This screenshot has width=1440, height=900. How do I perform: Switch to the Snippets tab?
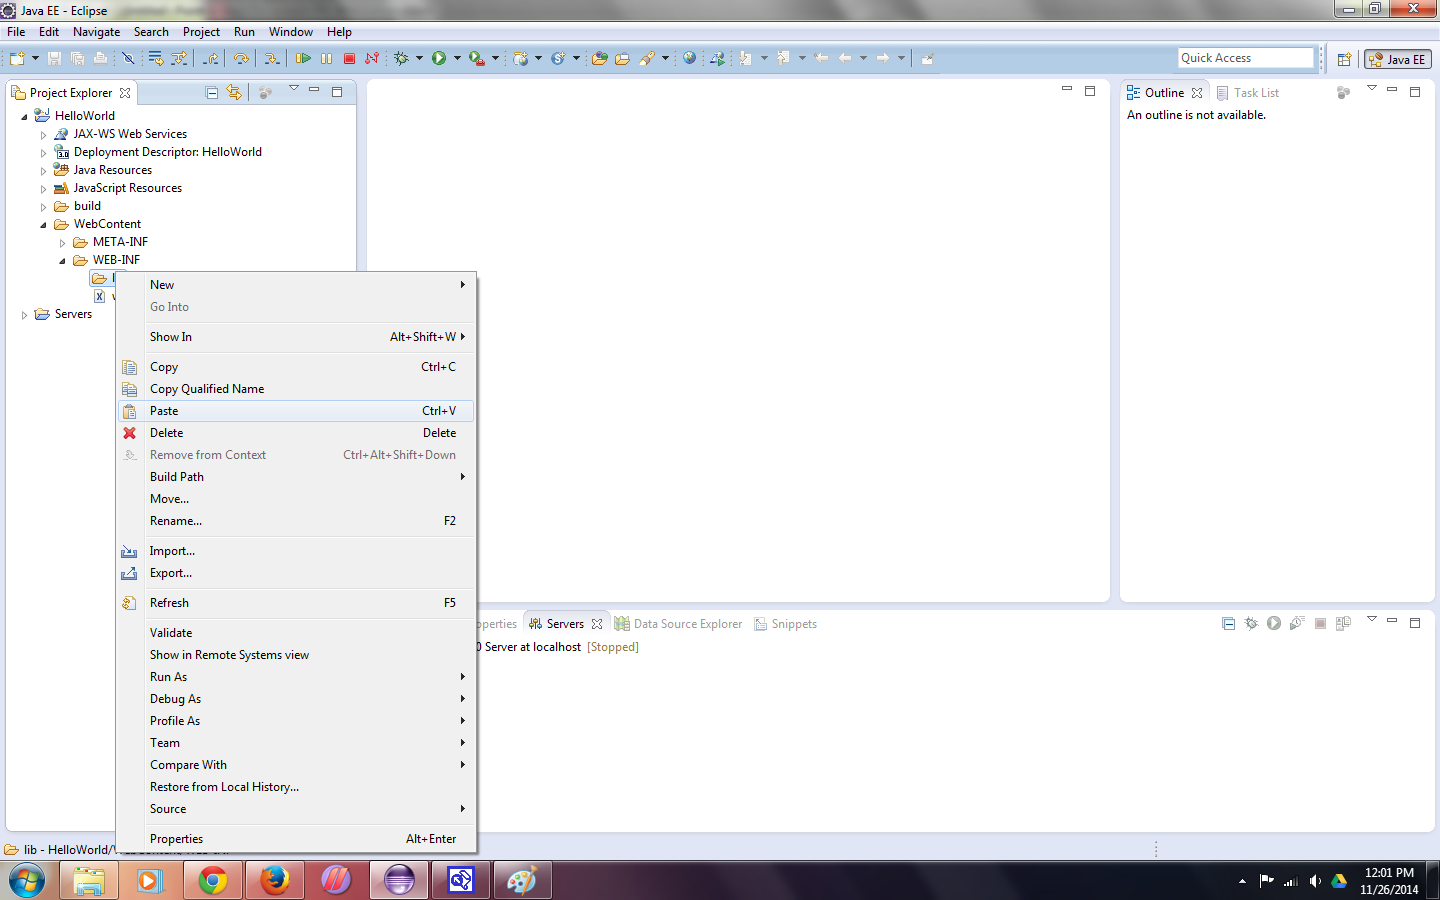786,624
